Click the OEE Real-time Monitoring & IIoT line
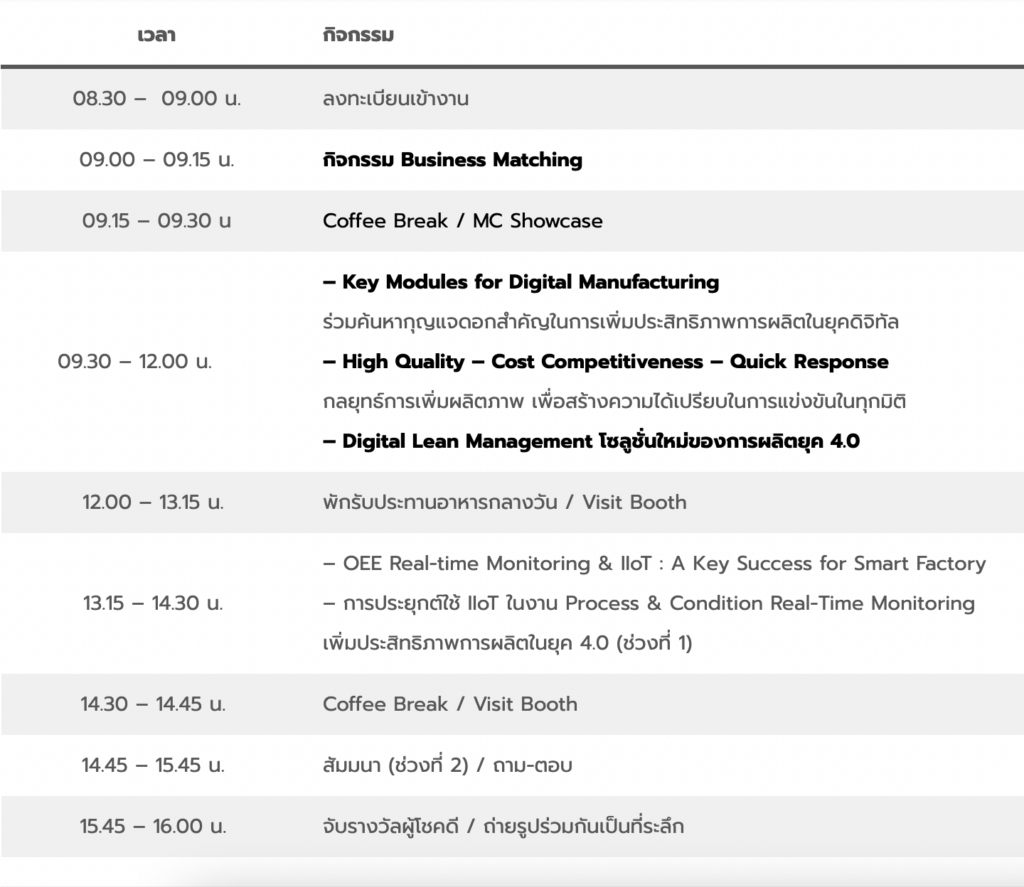1024x887 pixels. (x=654, y=564)
